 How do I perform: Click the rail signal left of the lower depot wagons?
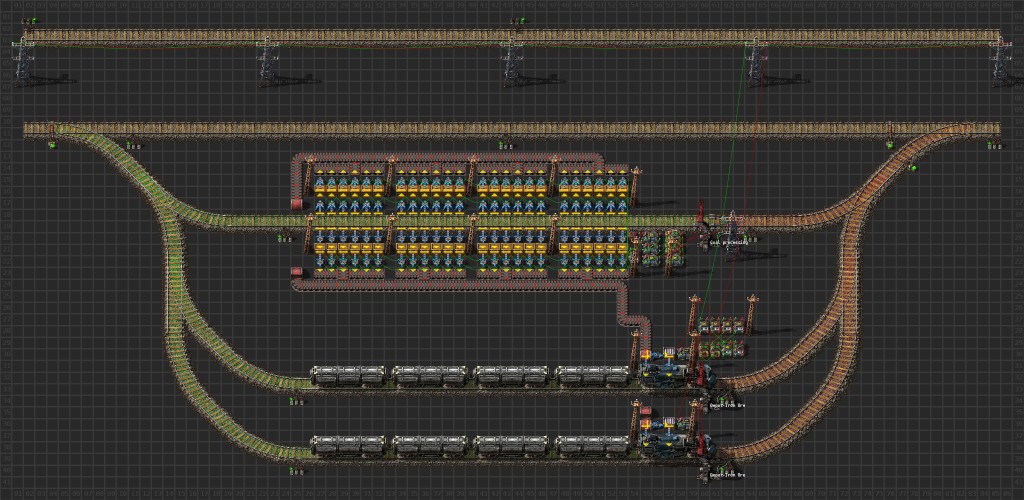(295, 471)
